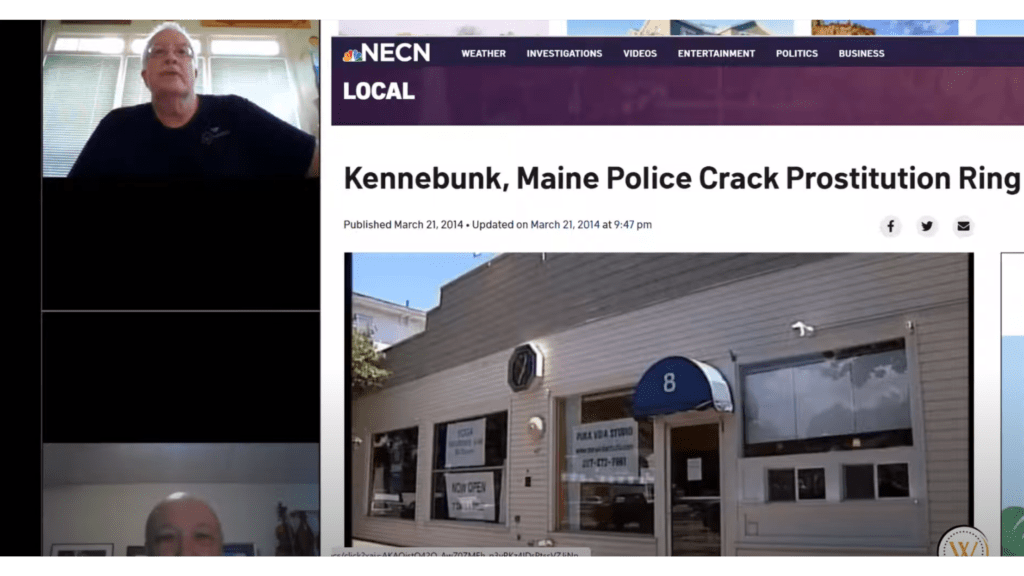This screenshot has width=1024, height=576.
Task: Go to the Videos section
Action: tap(639, 54)
